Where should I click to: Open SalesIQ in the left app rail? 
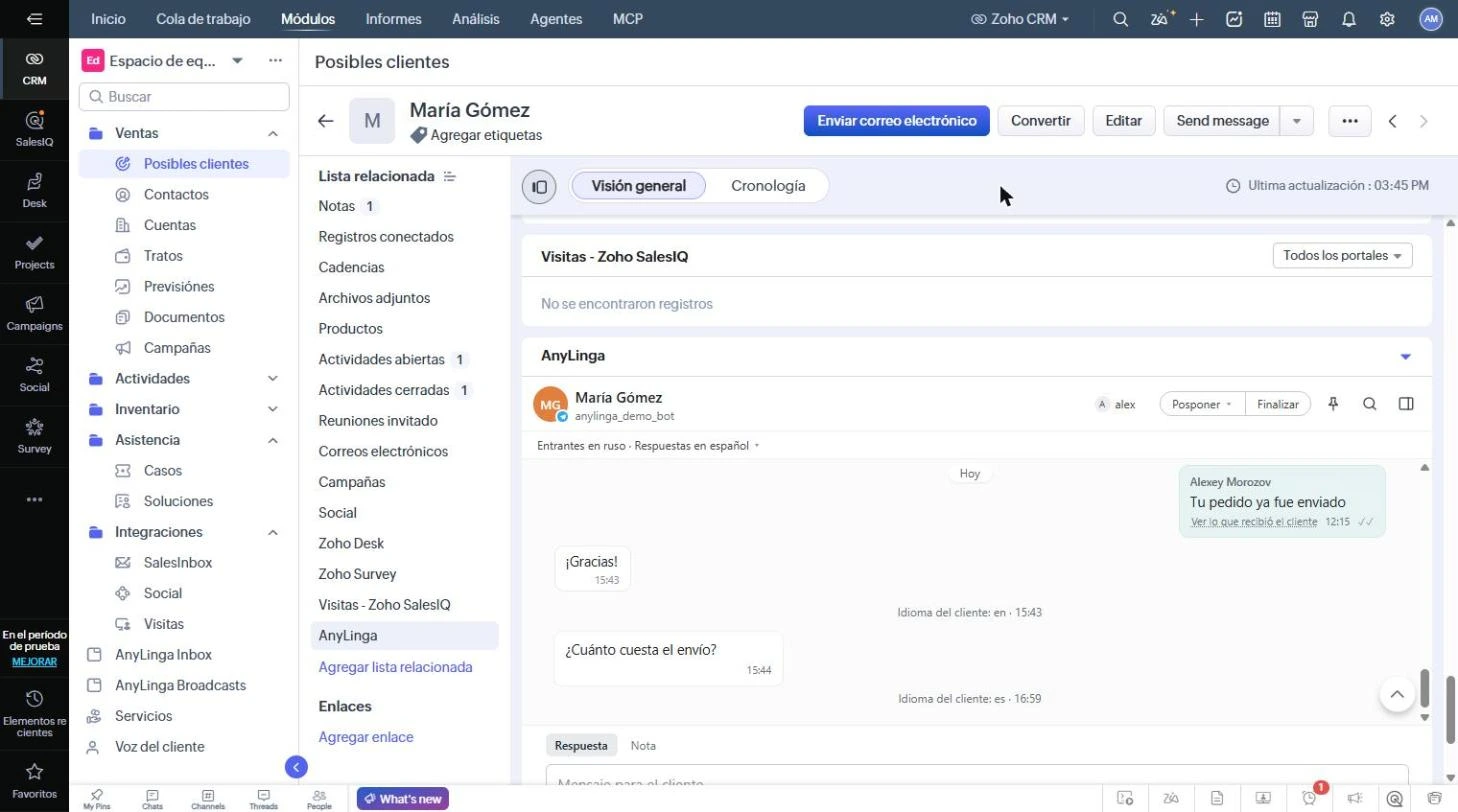[34, 128]
